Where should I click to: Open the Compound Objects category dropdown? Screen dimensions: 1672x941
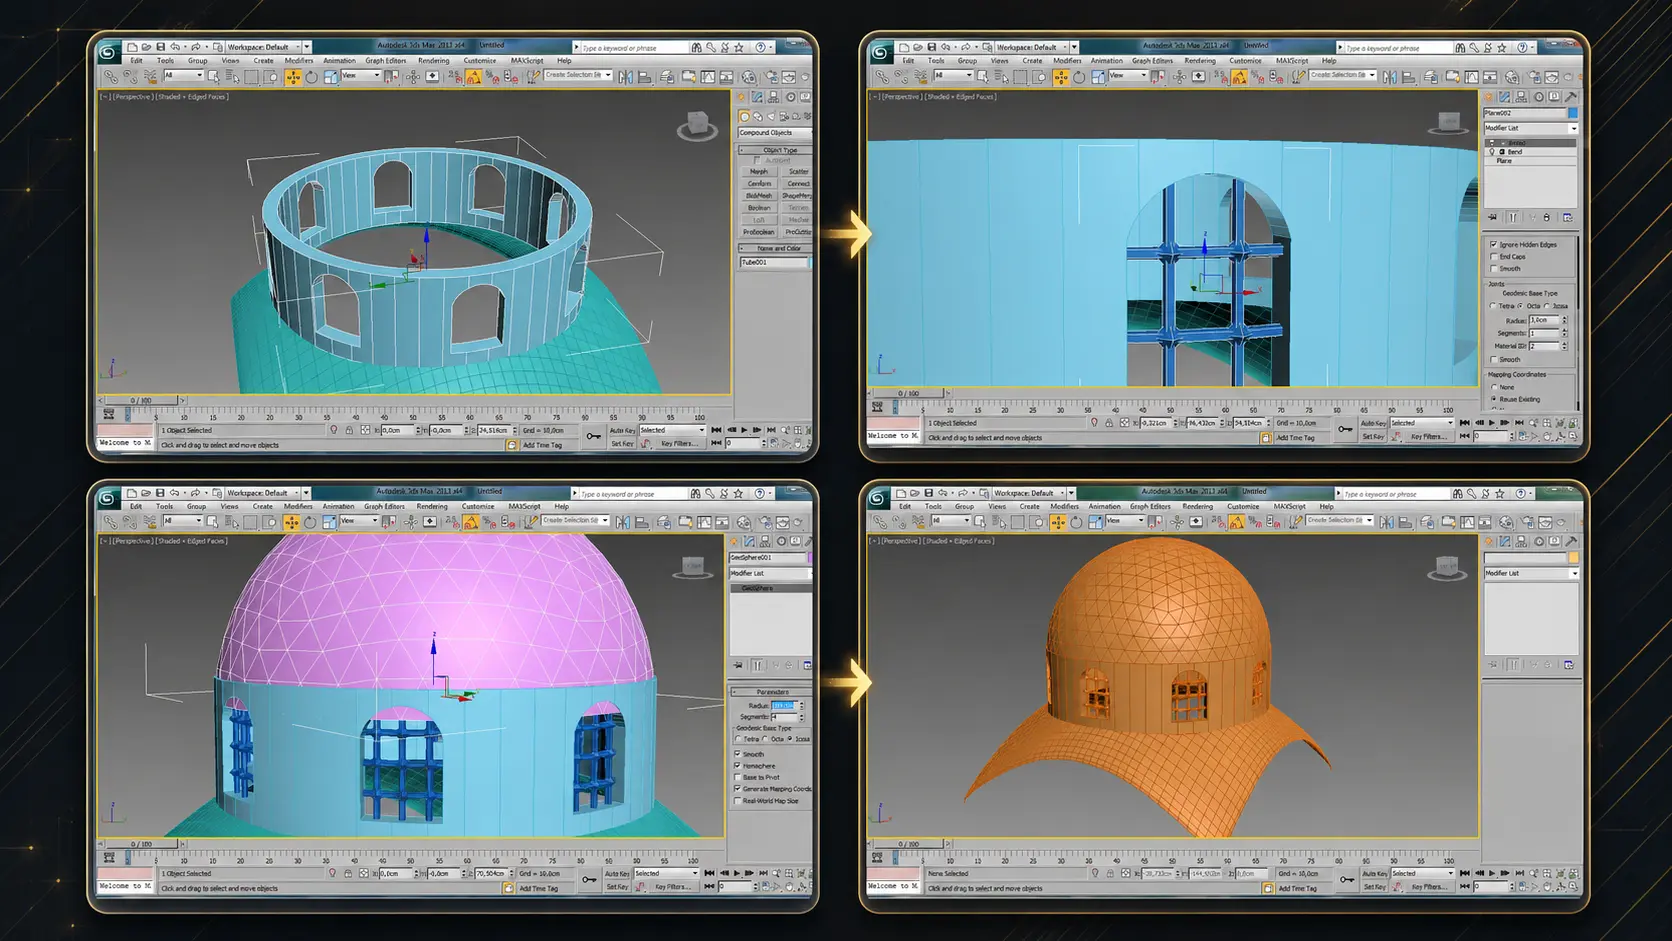[774, 132]
